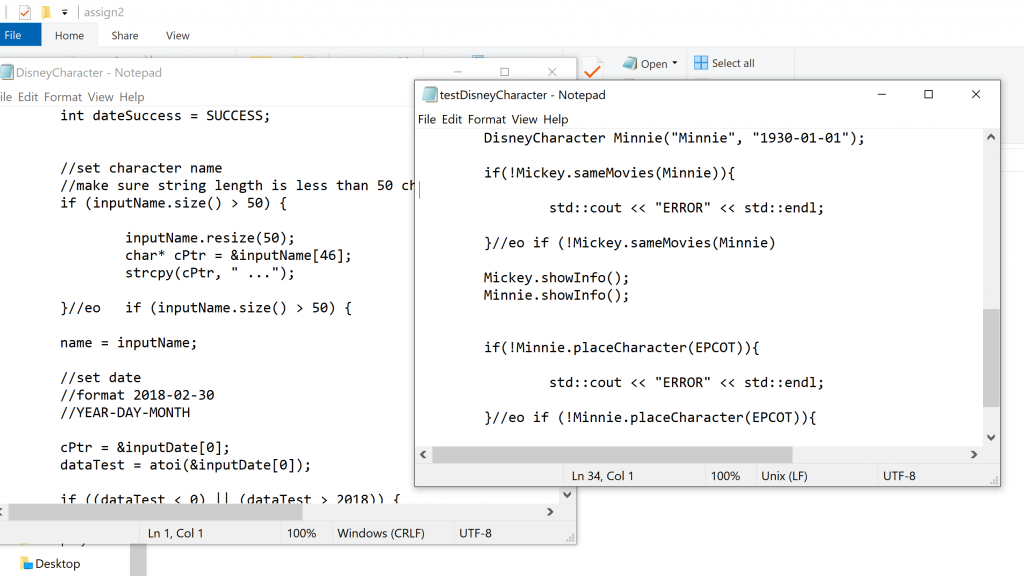Click the Select all icon in ribbon
Screen dimensions: 1024x576
coord(701,63)
